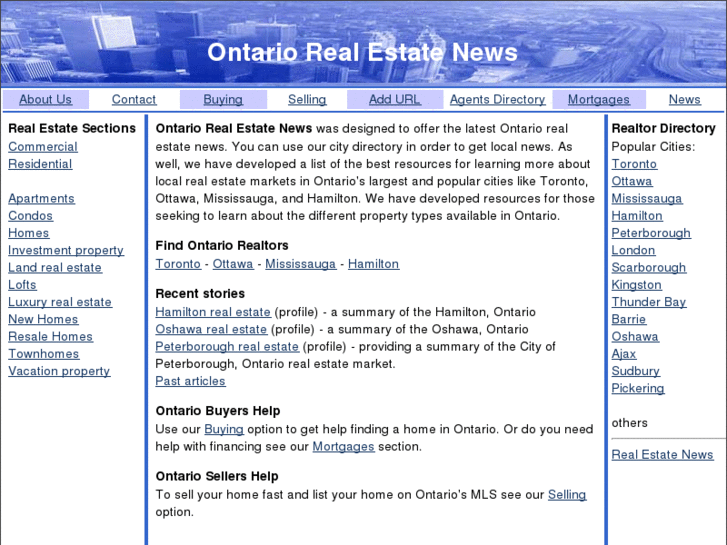
Task: Select Toronto under Find Ontario Realtors
Action: pyautogui.click(x=178, y=264)
